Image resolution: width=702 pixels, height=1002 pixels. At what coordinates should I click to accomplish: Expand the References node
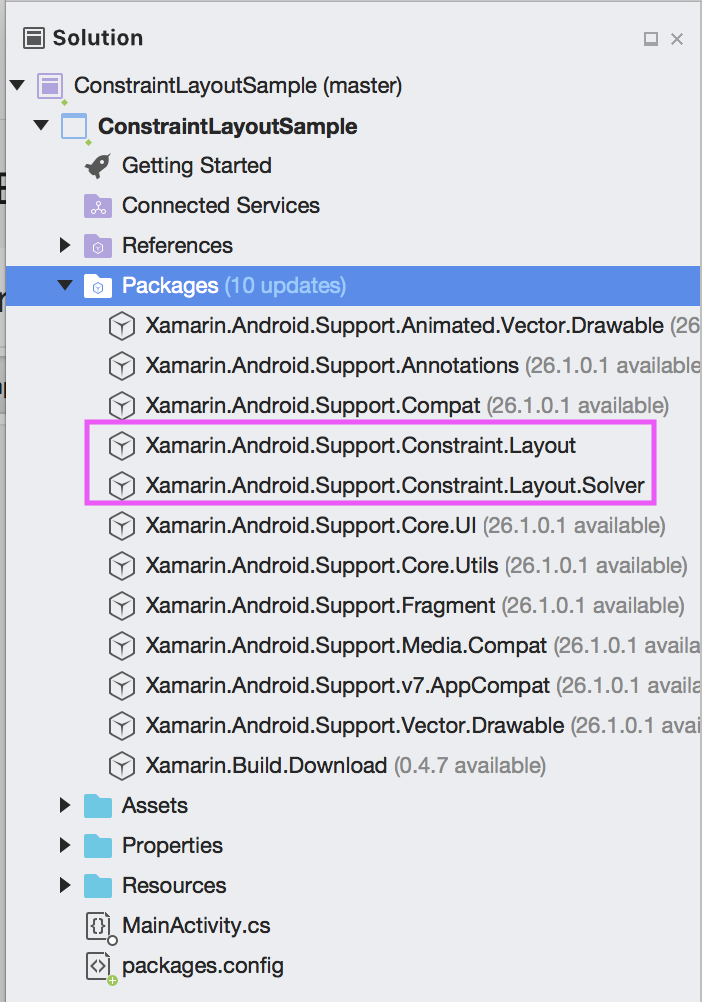coord(65,245)
